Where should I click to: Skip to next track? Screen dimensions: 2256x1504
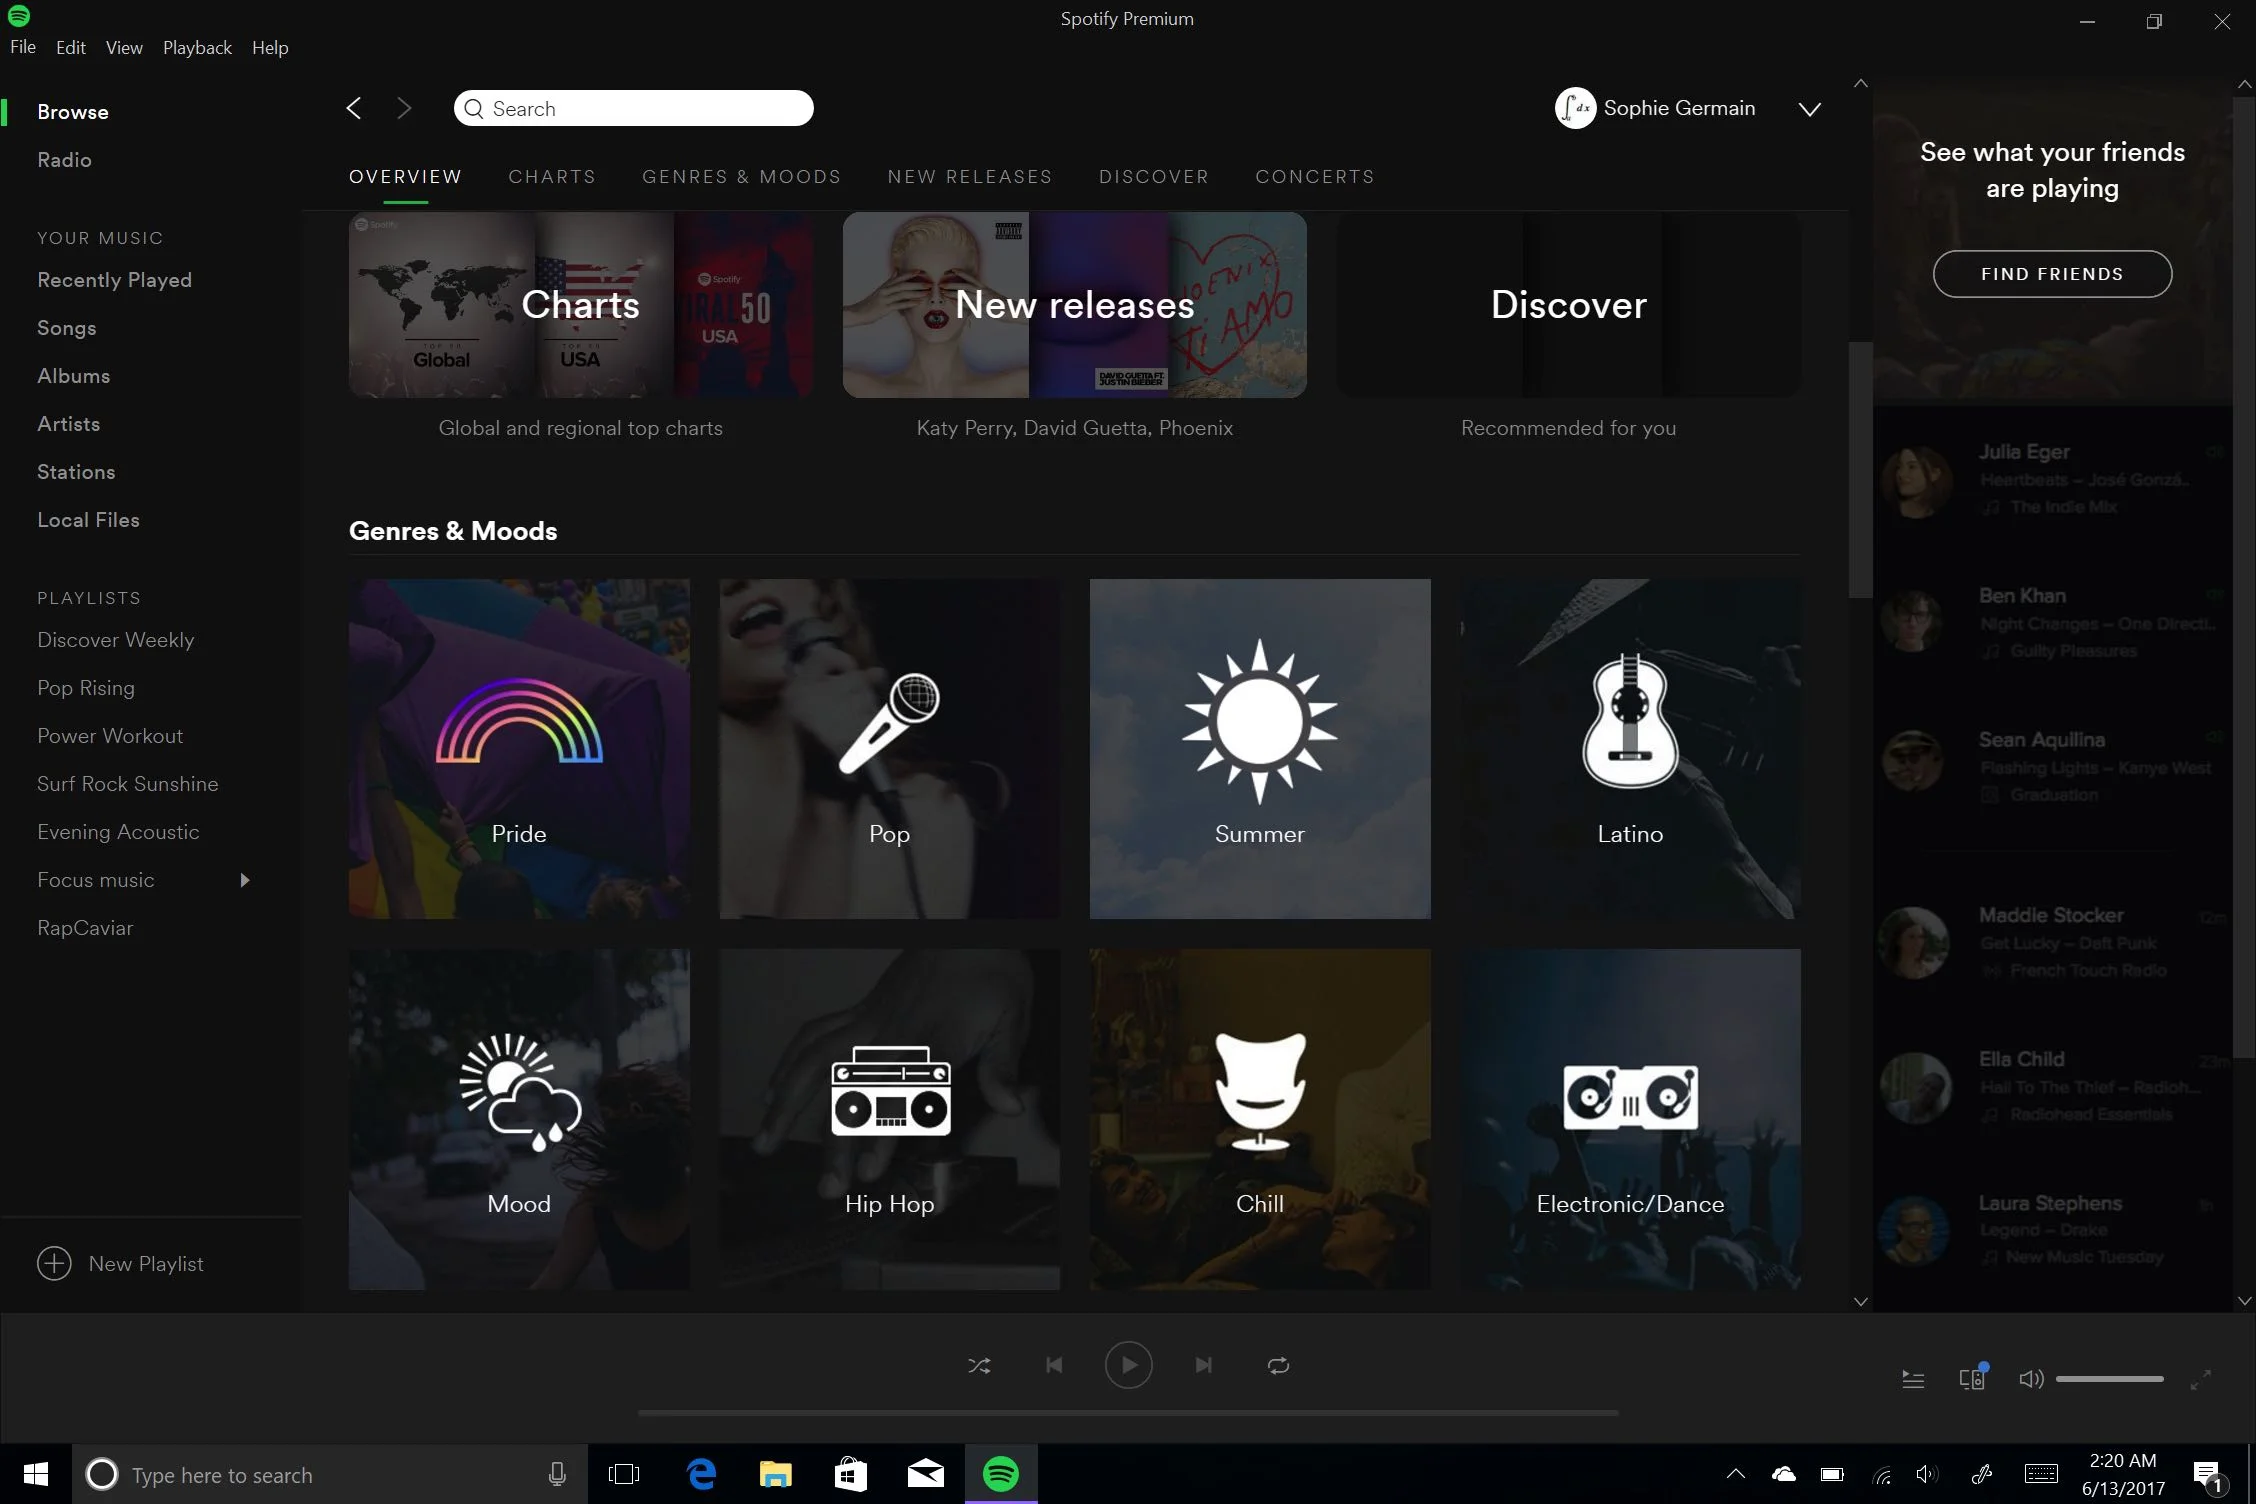1203,1366
